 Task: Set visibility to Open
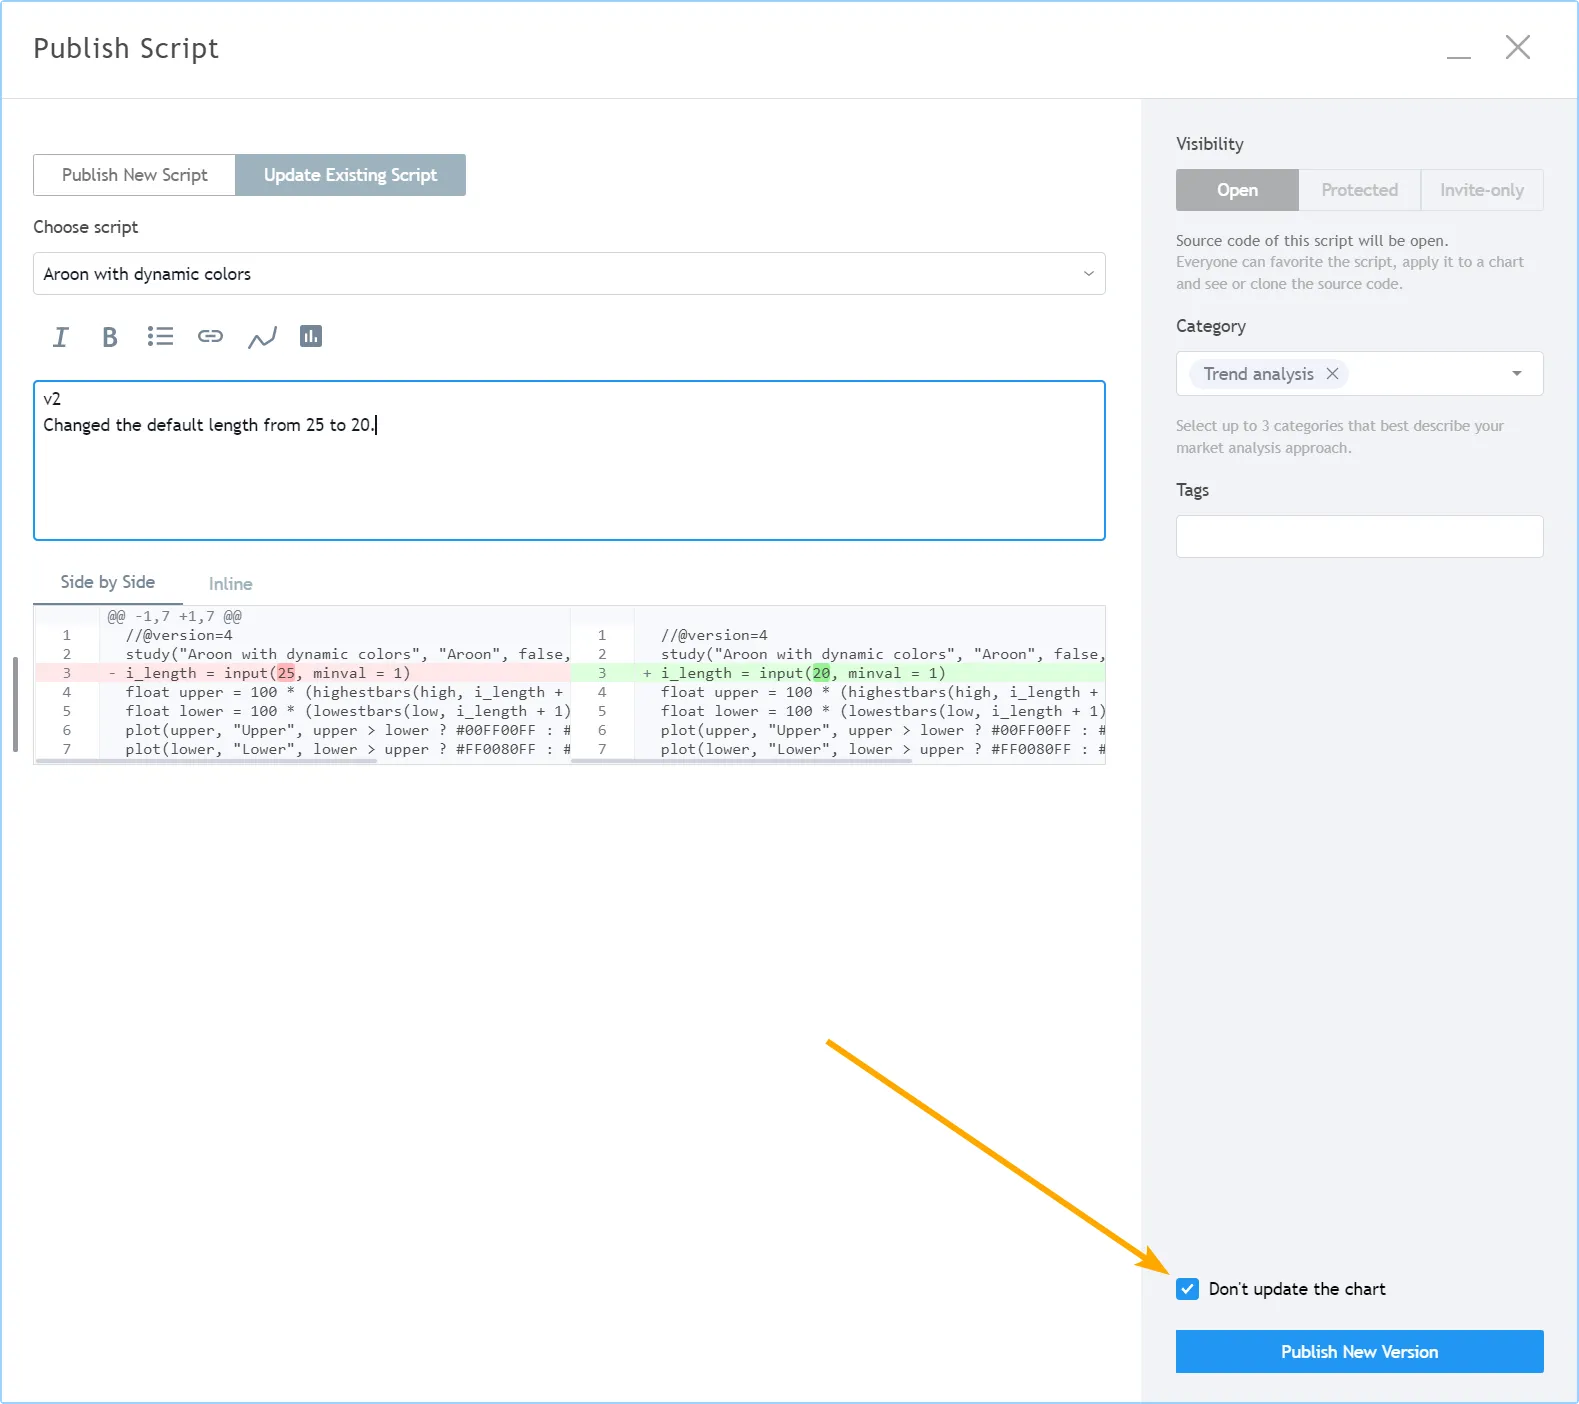[1237, 190]
